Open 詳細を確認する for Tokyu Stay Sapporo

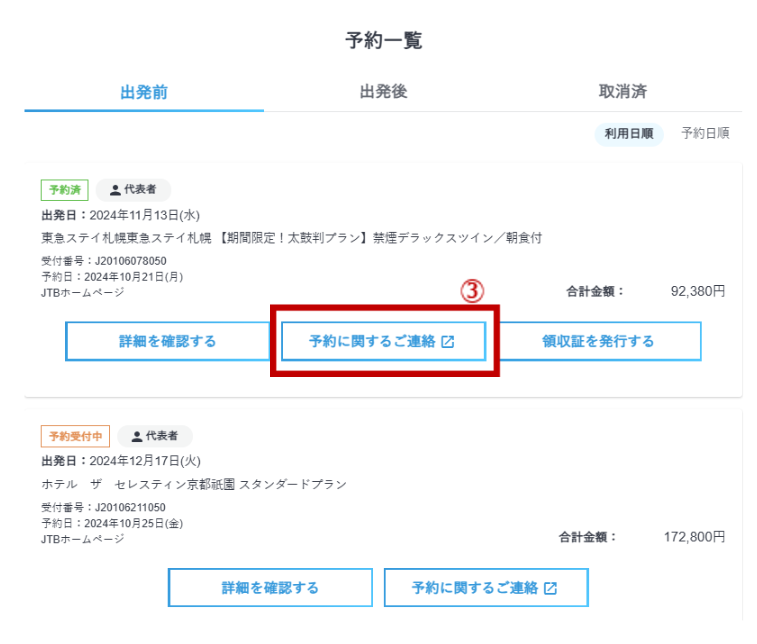[x=167, y=341]
